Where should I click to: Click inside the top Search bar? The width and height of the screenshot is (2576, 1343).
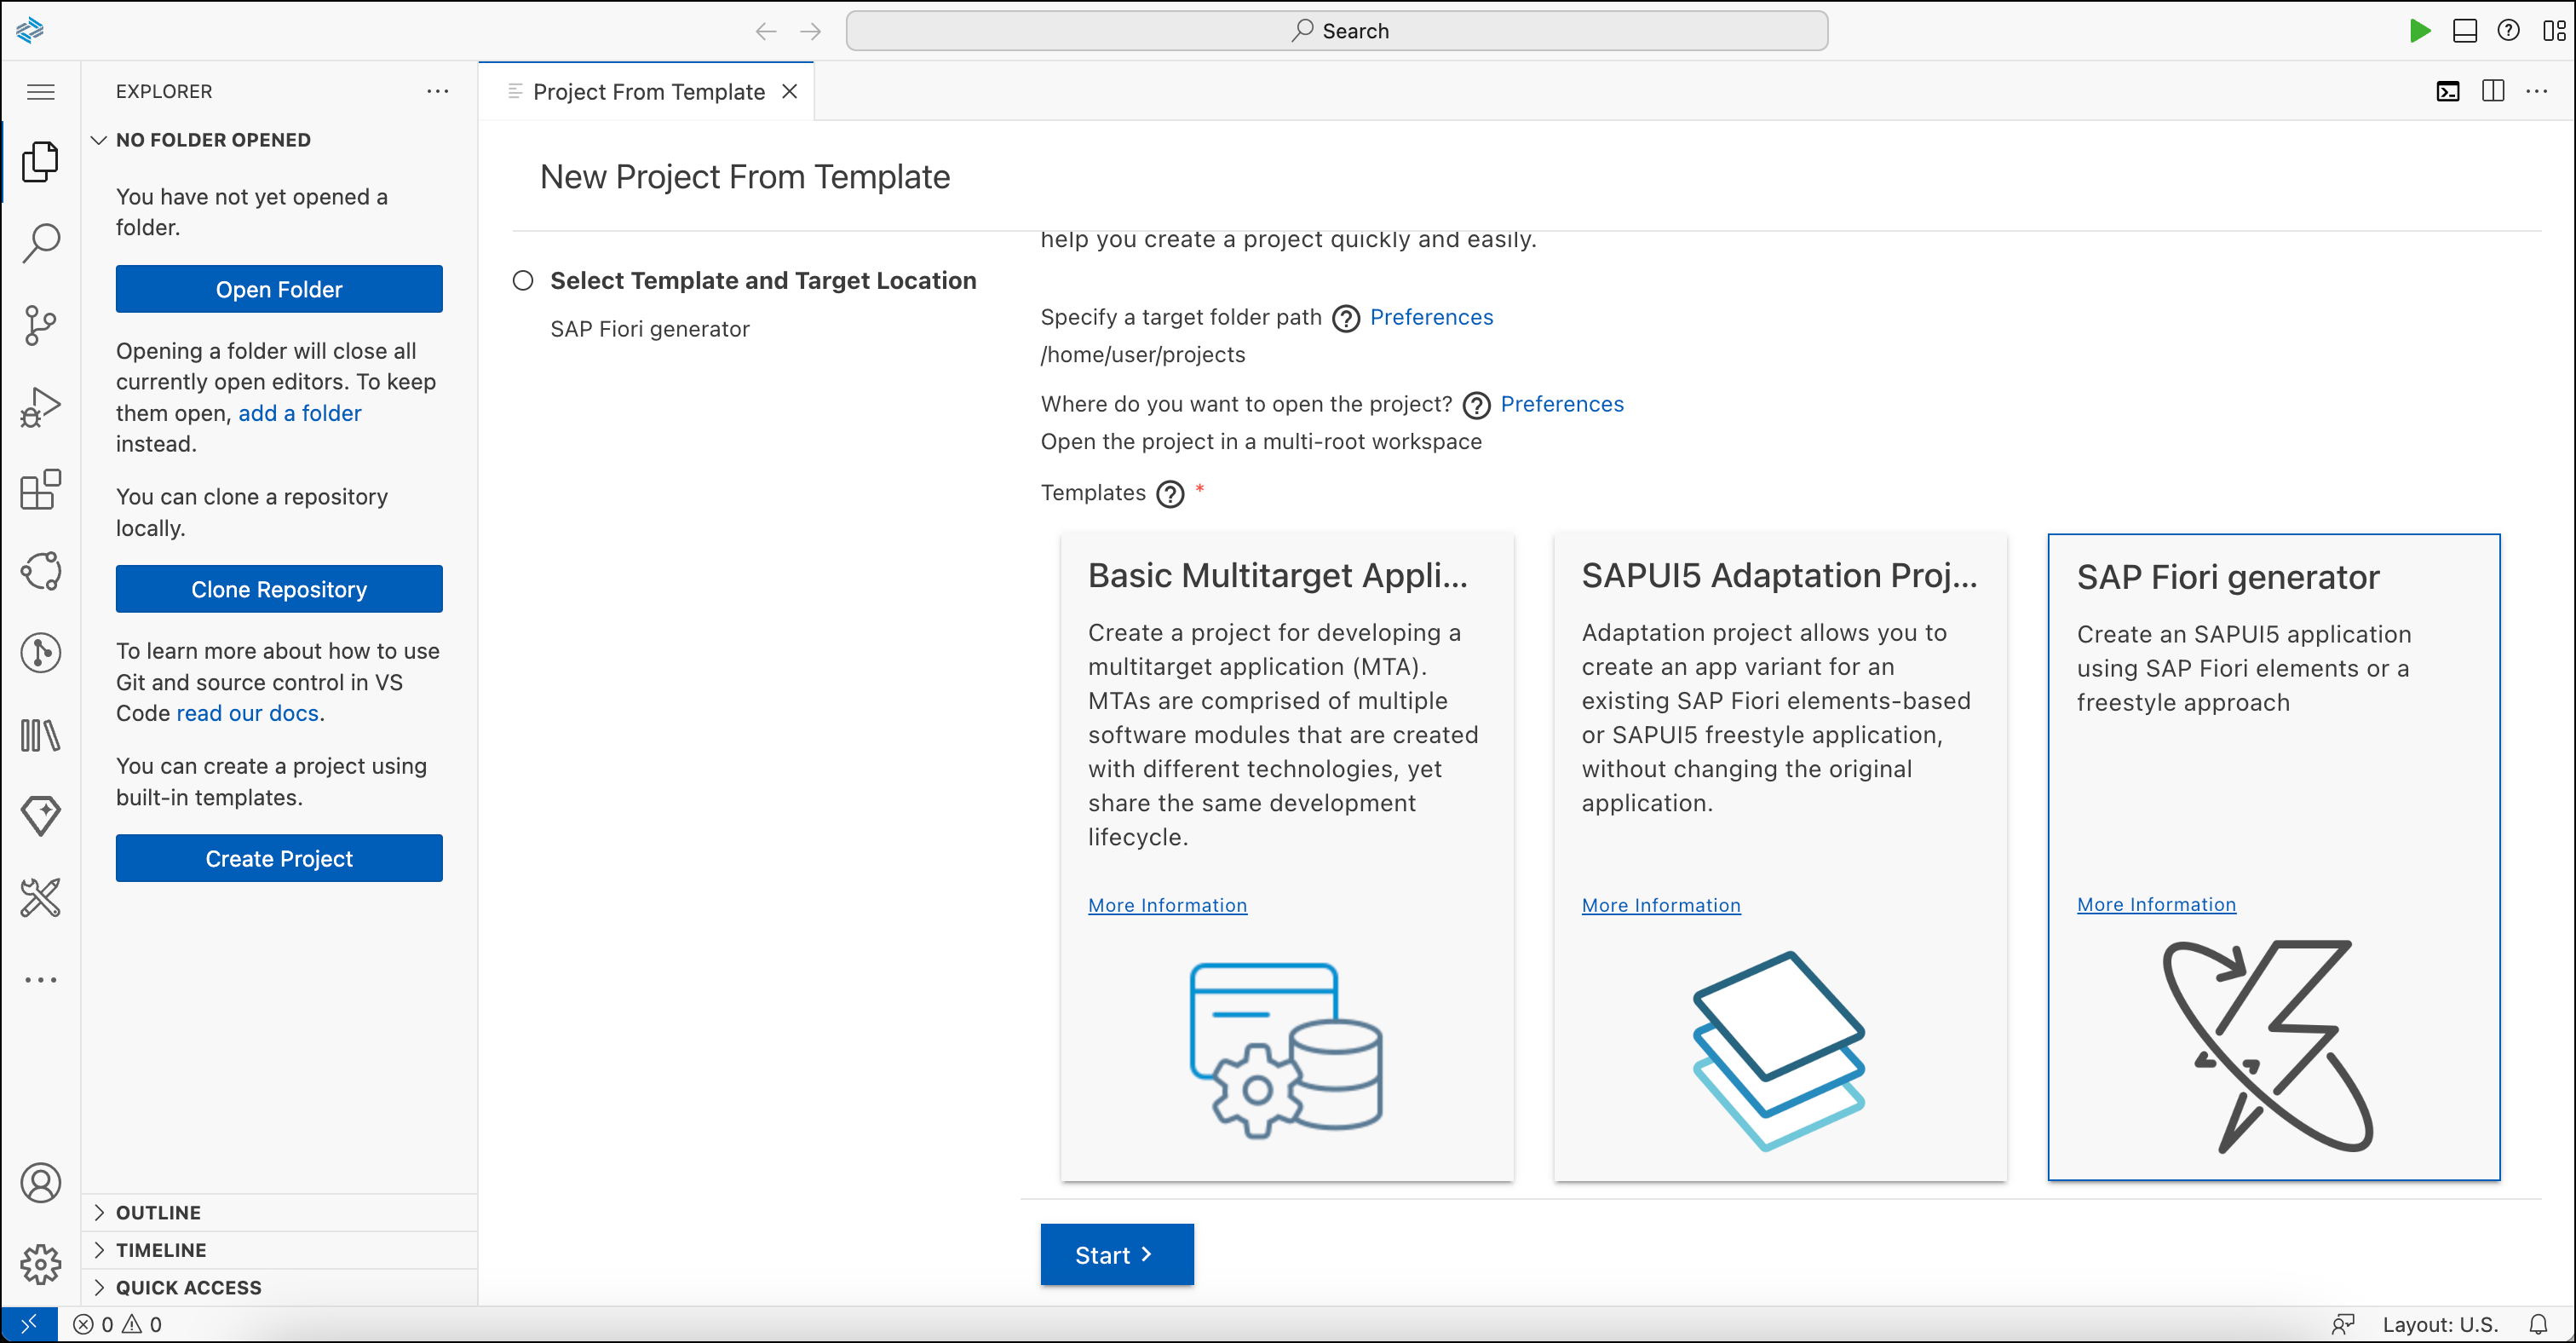[1337, 31]
